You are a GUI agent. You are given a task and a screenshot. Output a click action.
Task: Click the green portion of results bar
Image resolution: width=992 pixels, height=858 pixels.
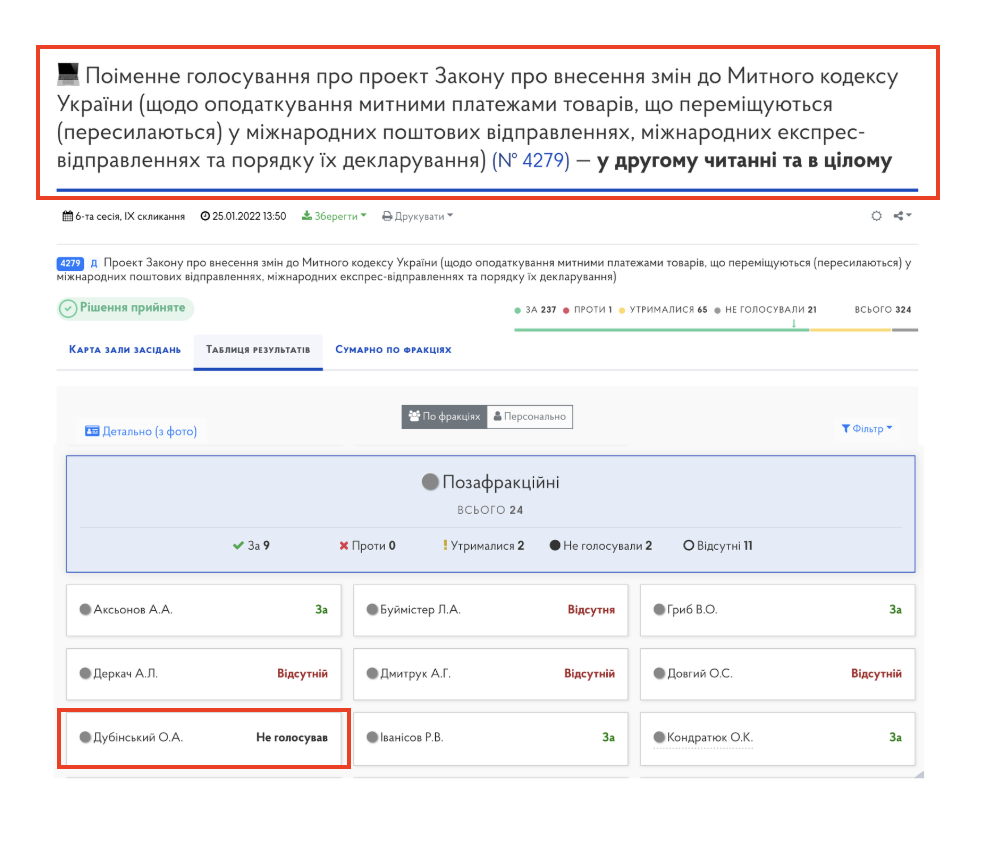pyautogui.click(x=662, y=330)
